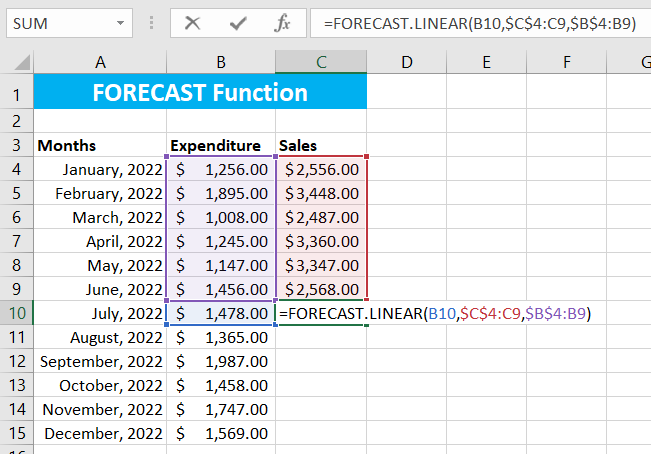Click the Select All corner triangle

coord(17,63)
